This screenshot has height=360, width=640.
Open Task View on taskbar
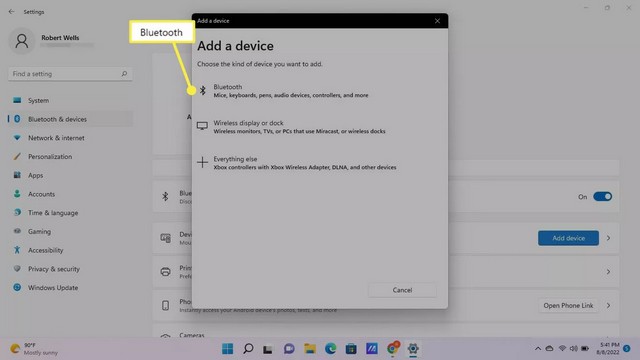(268, 349)
